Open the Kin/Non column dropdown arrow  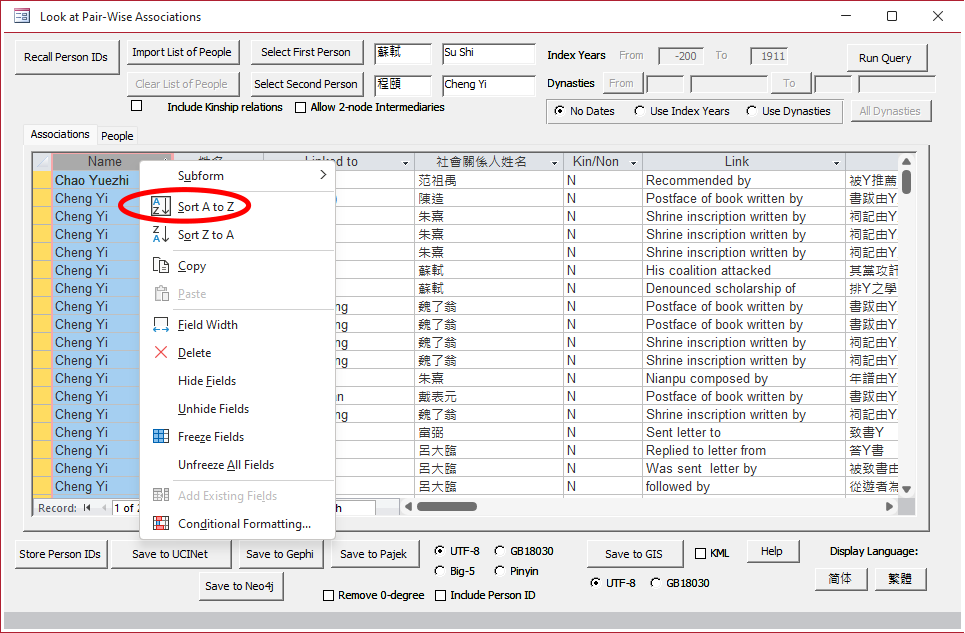(x=632, y=162)
